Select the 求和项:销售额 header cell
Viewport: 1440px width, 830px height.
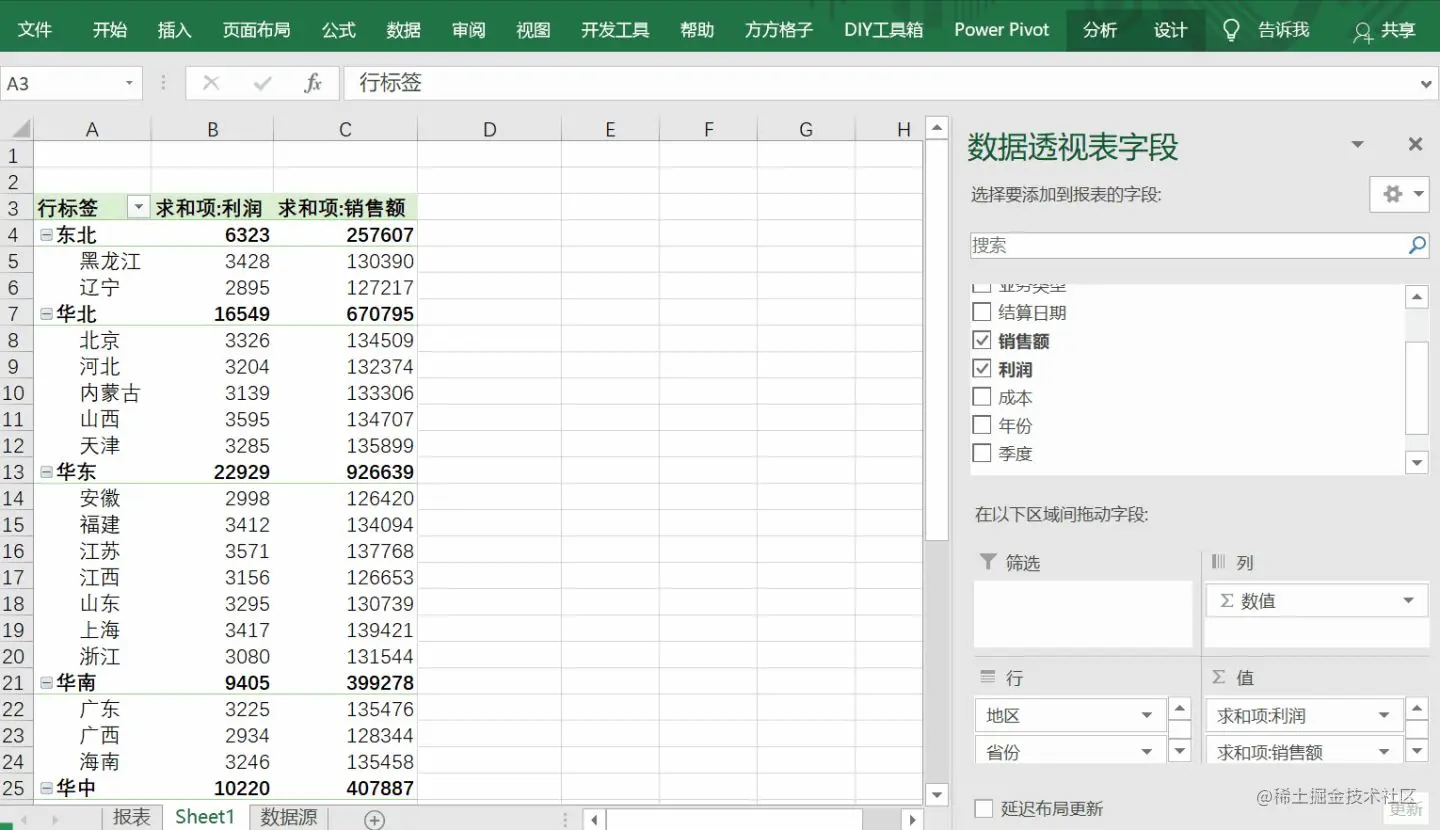click(x=345, y=208)
